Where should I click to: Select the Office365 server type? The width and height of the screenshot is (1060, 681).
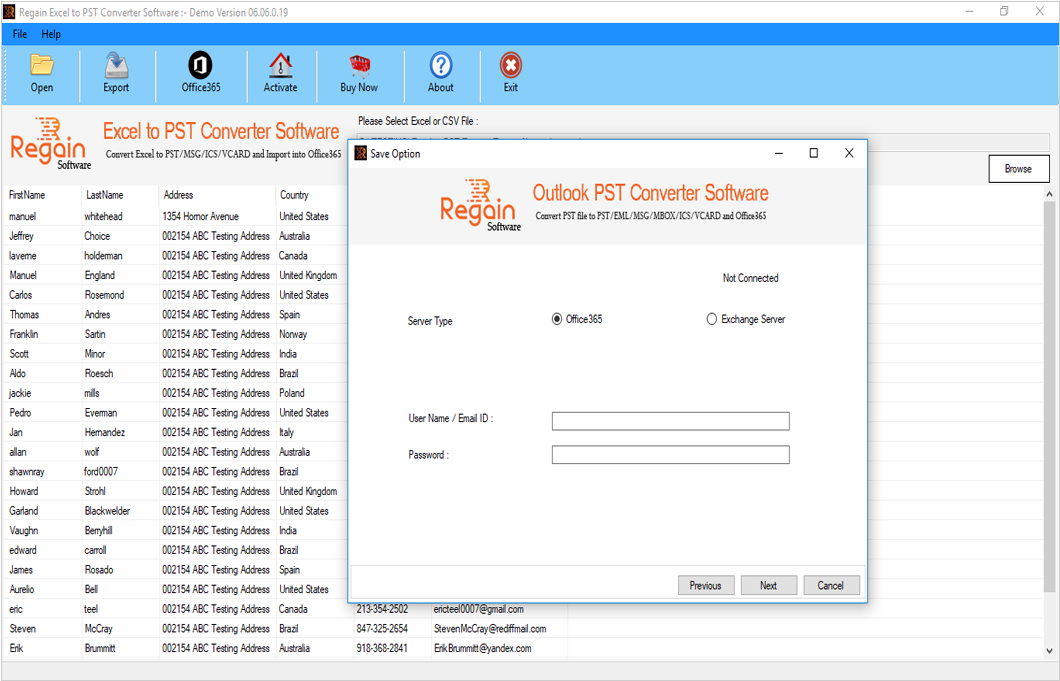pyautogui.click(x=556, y=318)
